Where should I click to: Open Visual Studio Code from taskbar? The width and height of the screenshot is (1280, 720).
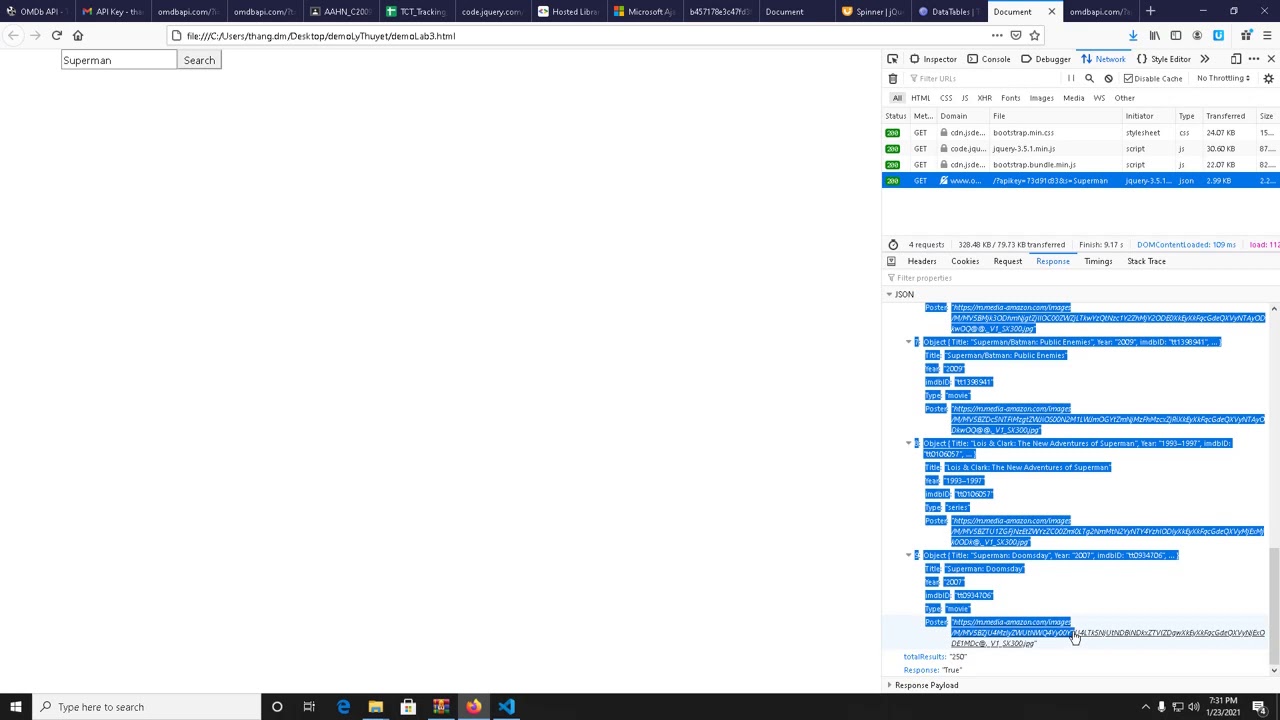click(506, 707)
